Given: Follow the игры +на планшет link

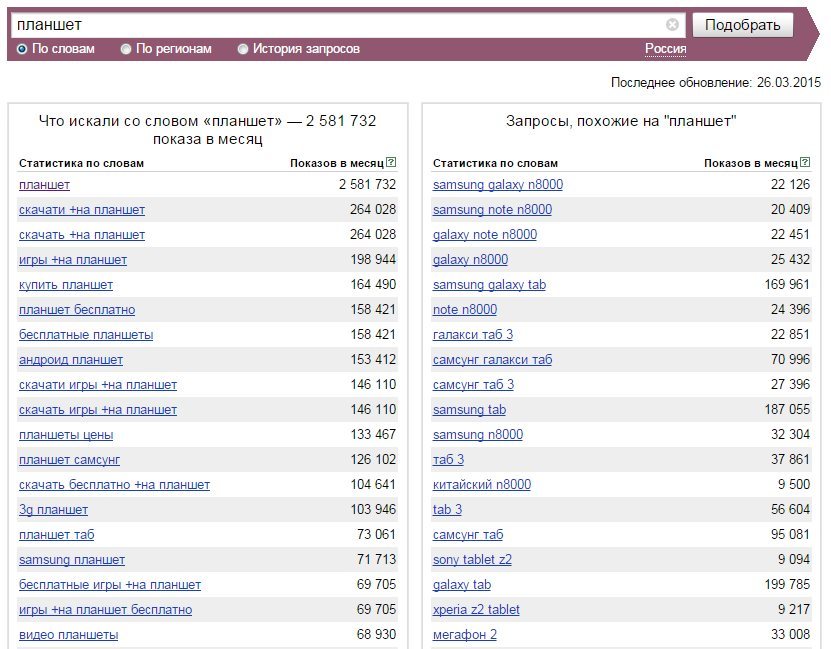Looking at the screenshot, I should 73,260.
